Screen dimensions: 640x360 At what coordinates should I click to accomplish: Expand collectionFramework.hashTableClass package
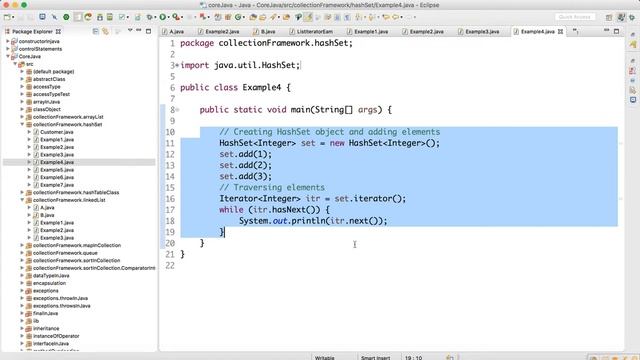(22, 192)
